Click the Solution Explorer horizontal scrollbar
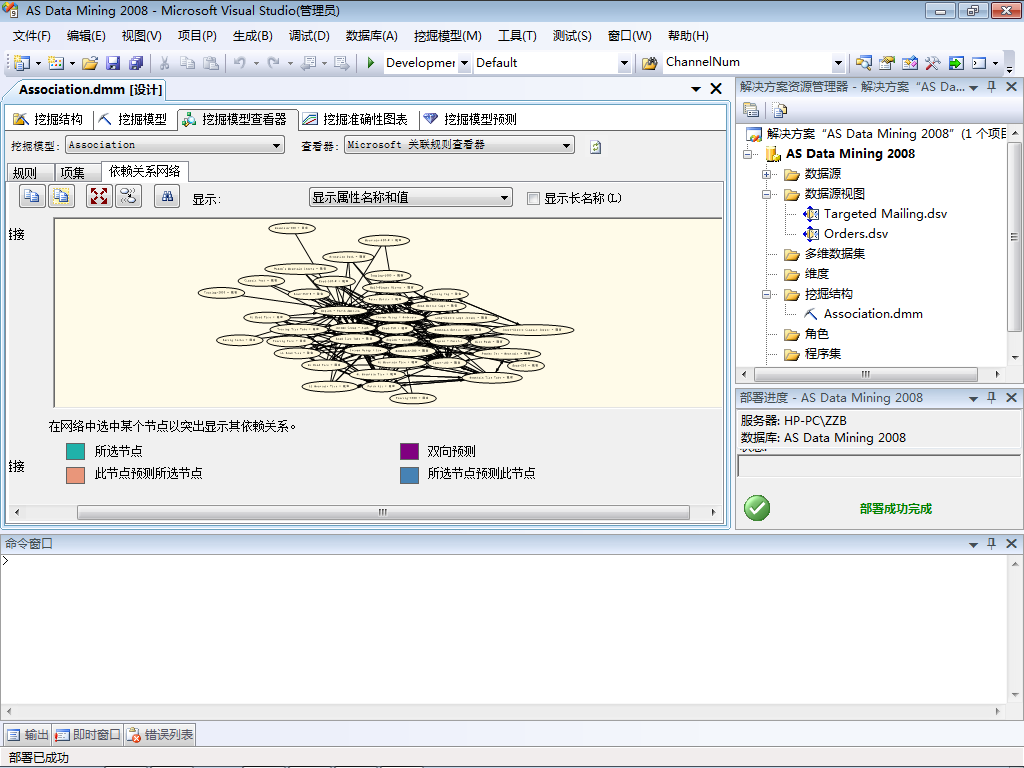 [865, 374]
